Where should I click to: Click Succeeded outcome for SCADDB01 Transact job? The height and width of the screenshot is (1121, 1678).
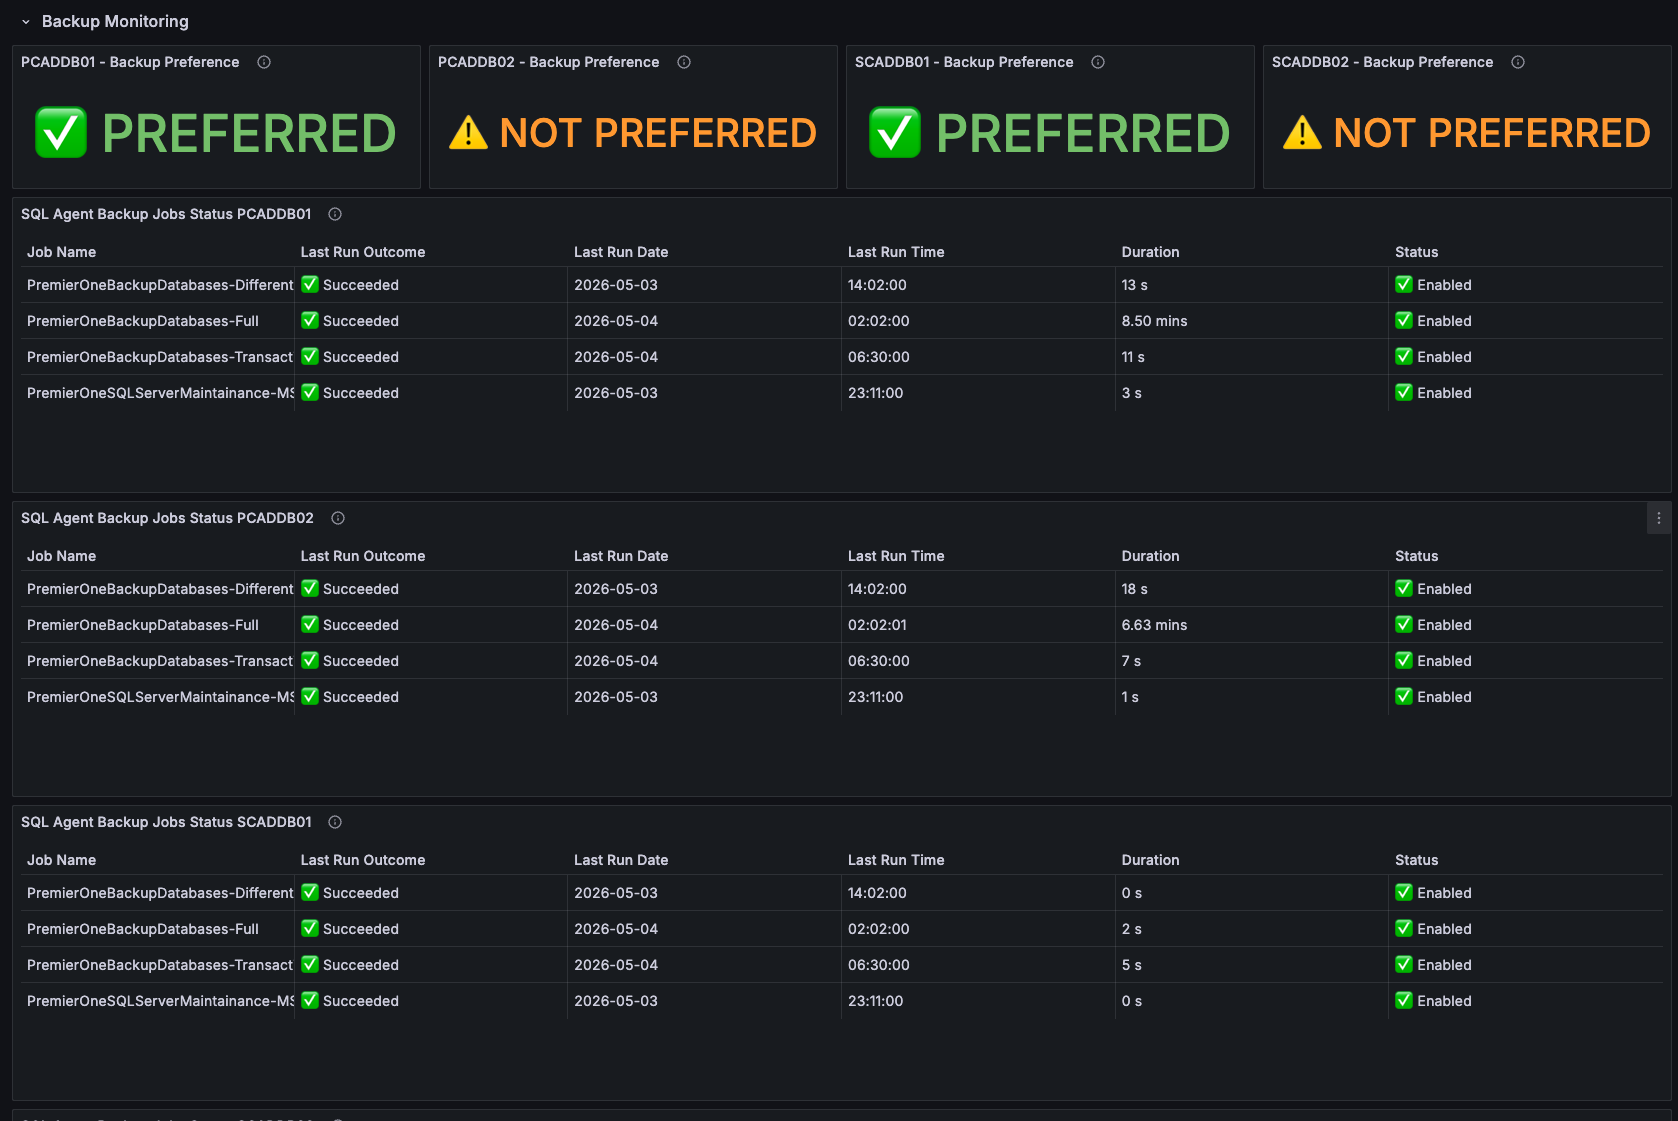click(350, 965)
